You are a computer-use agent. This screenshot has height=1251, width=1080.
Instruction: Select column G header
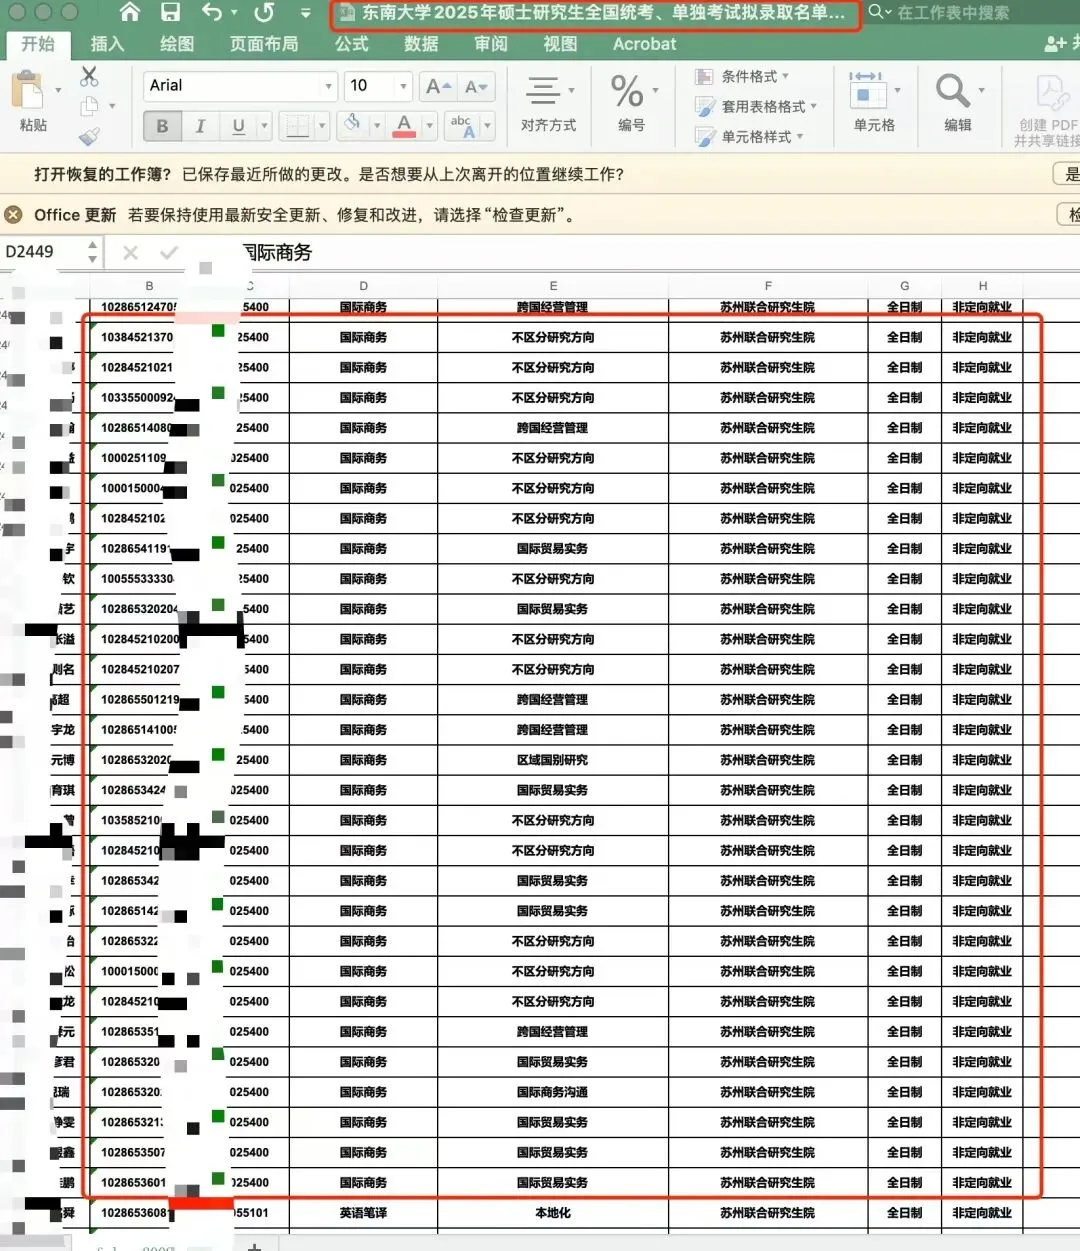[904, 285]
